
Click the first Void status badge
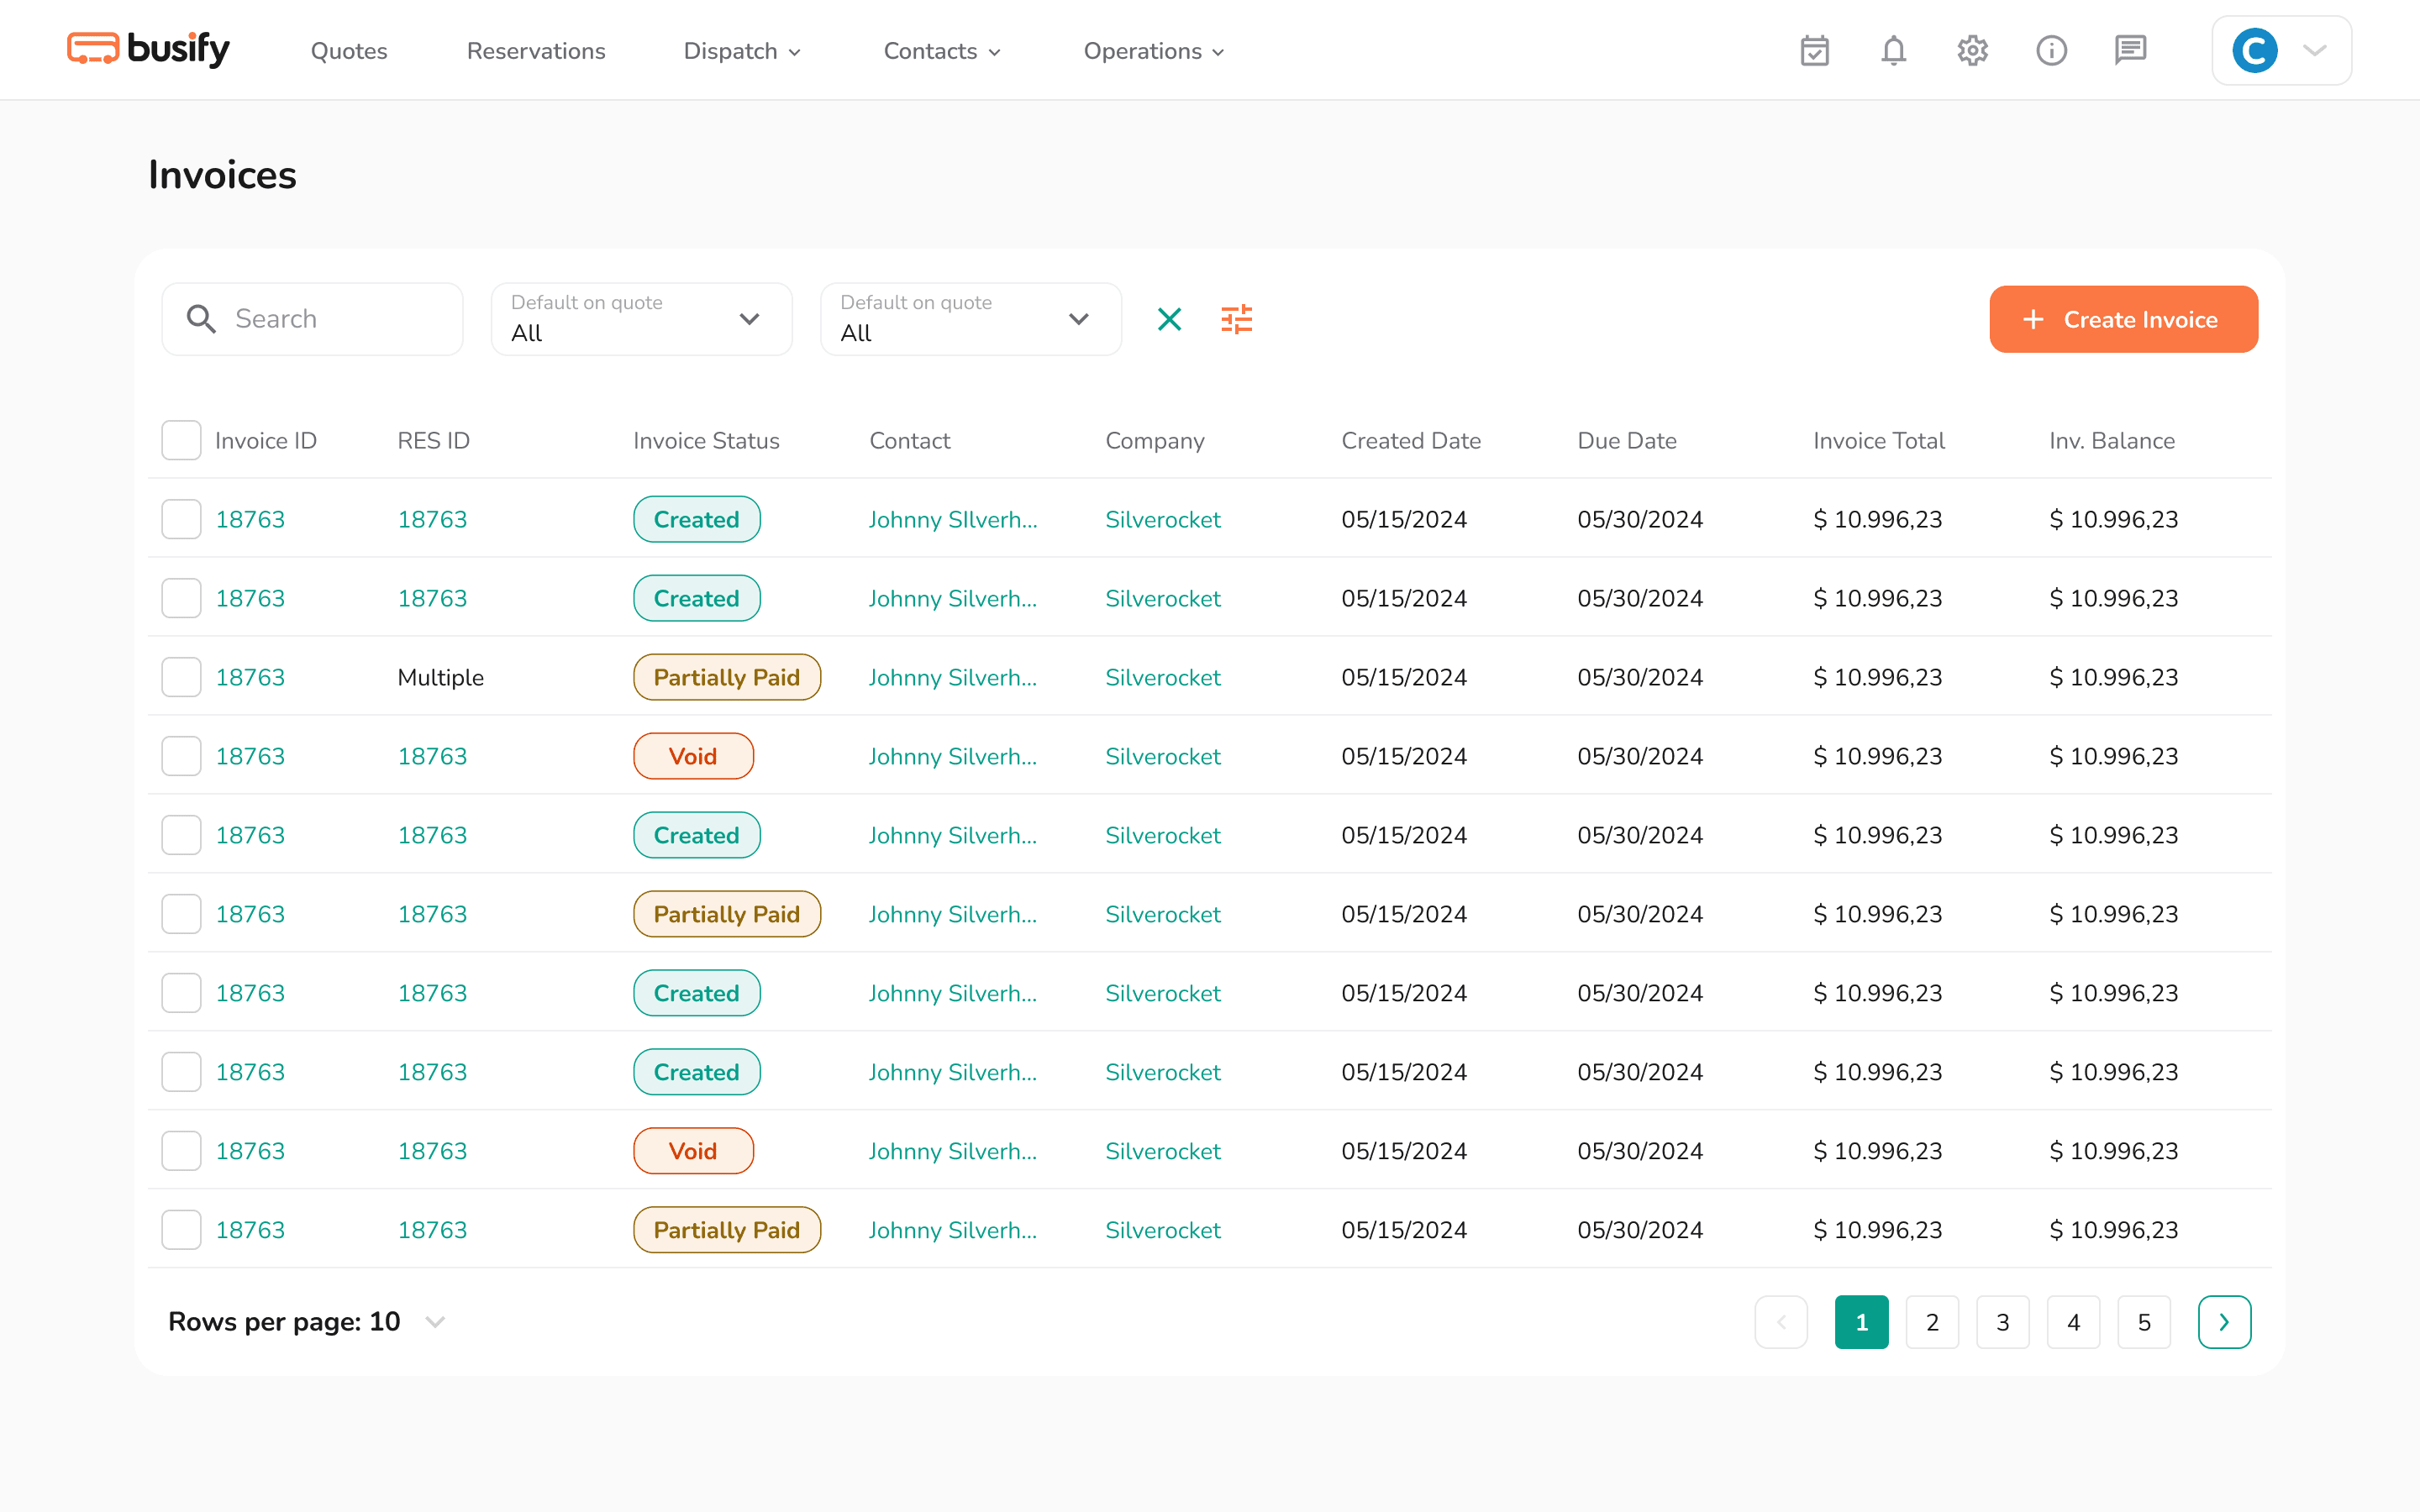point(693,756)
